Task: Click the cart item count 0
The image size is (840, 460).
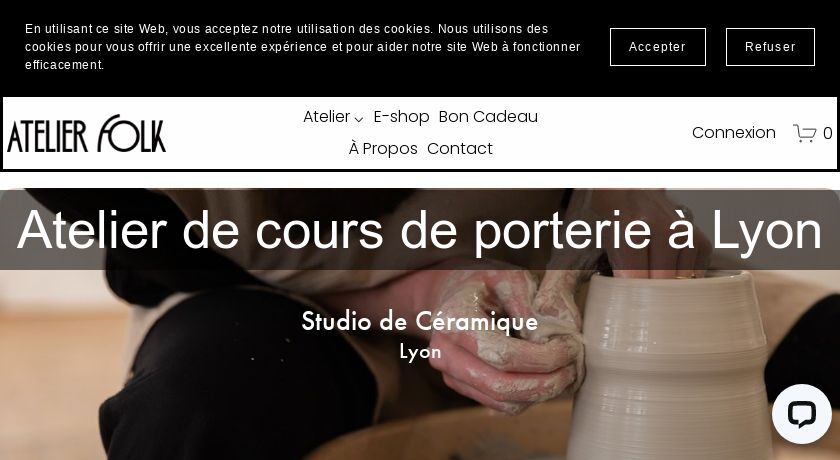Action: click(827, 133)
